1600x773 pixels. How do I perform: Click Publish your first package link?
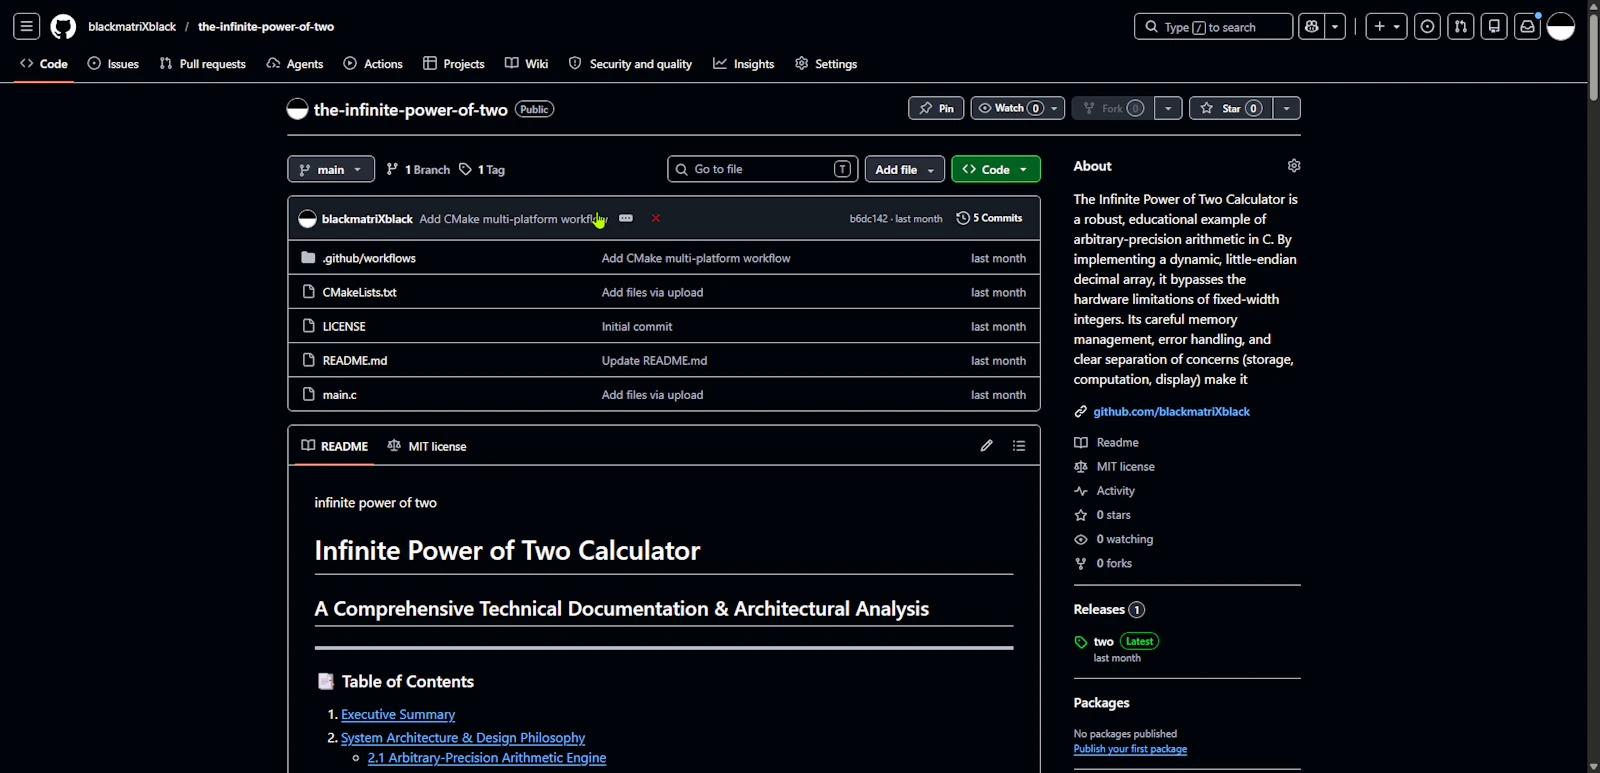1130,749
